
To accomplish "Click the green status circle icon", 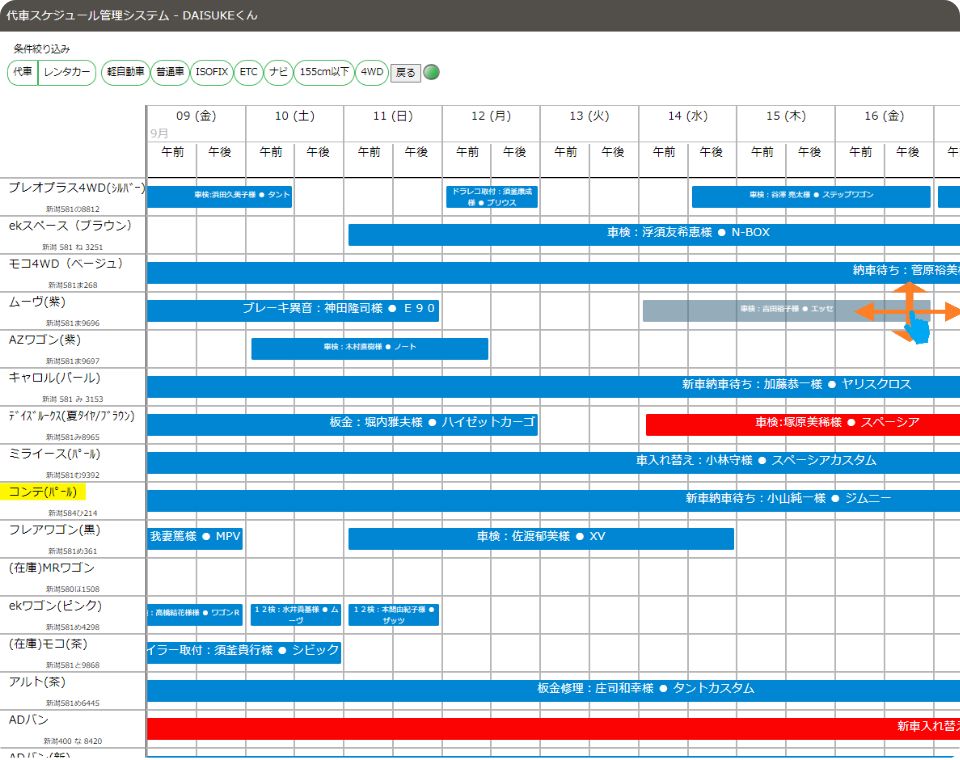I will click(432, 72).
